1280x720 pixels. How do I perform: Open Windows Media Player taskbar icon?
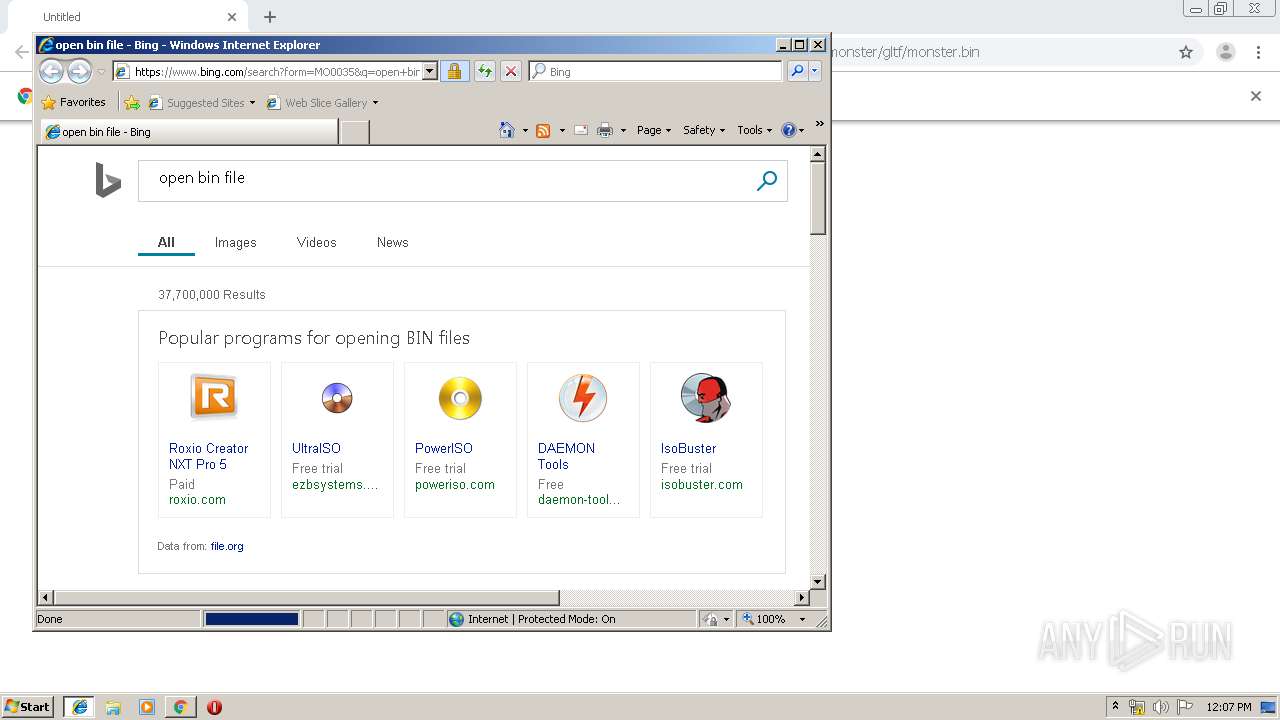pos(147,707)
